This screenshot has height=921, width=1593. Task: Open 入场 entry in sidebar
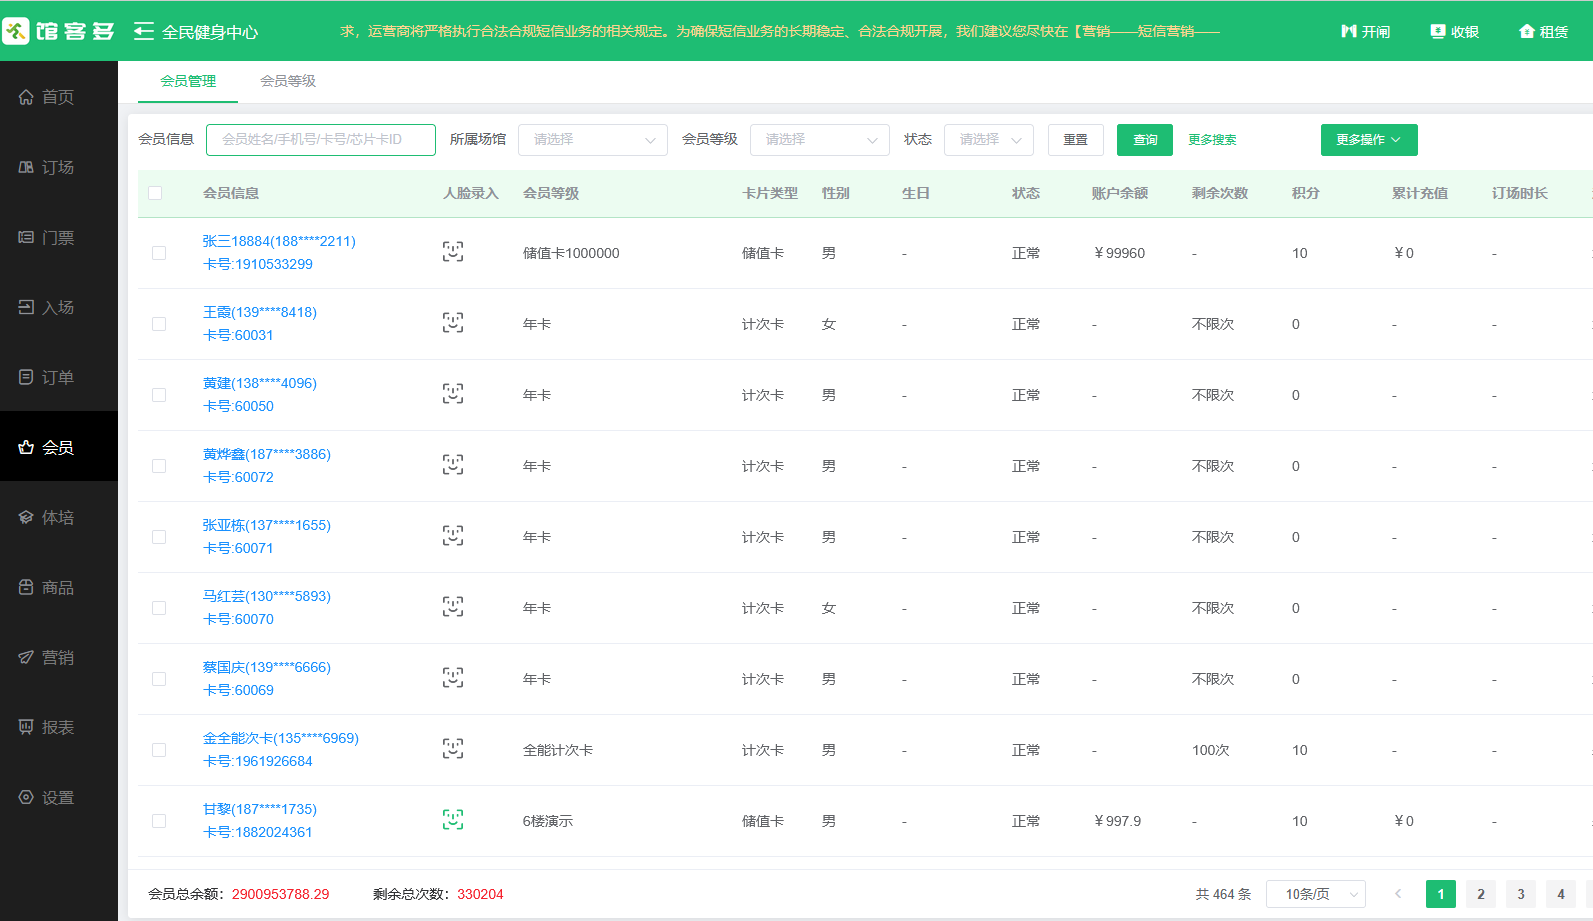(x=59, y=307)
